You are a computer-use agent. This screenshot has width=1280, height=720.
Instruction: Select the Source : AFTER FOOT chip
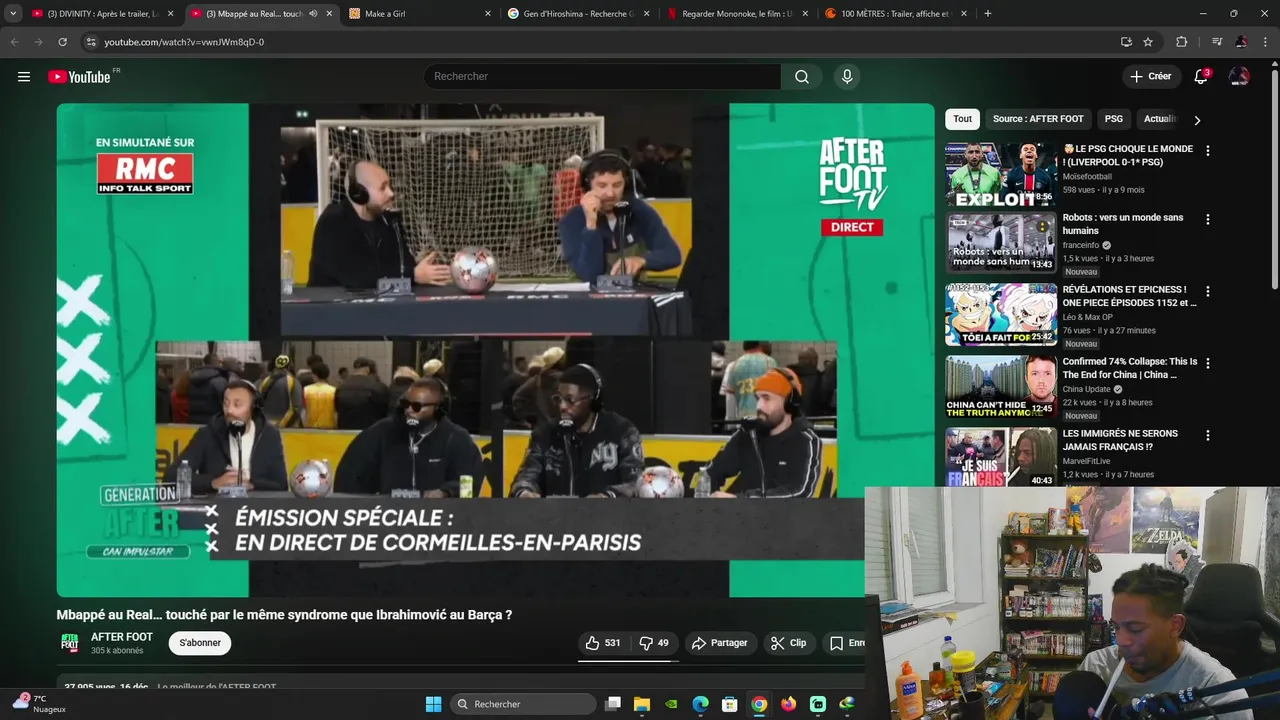coord(1038,119)
